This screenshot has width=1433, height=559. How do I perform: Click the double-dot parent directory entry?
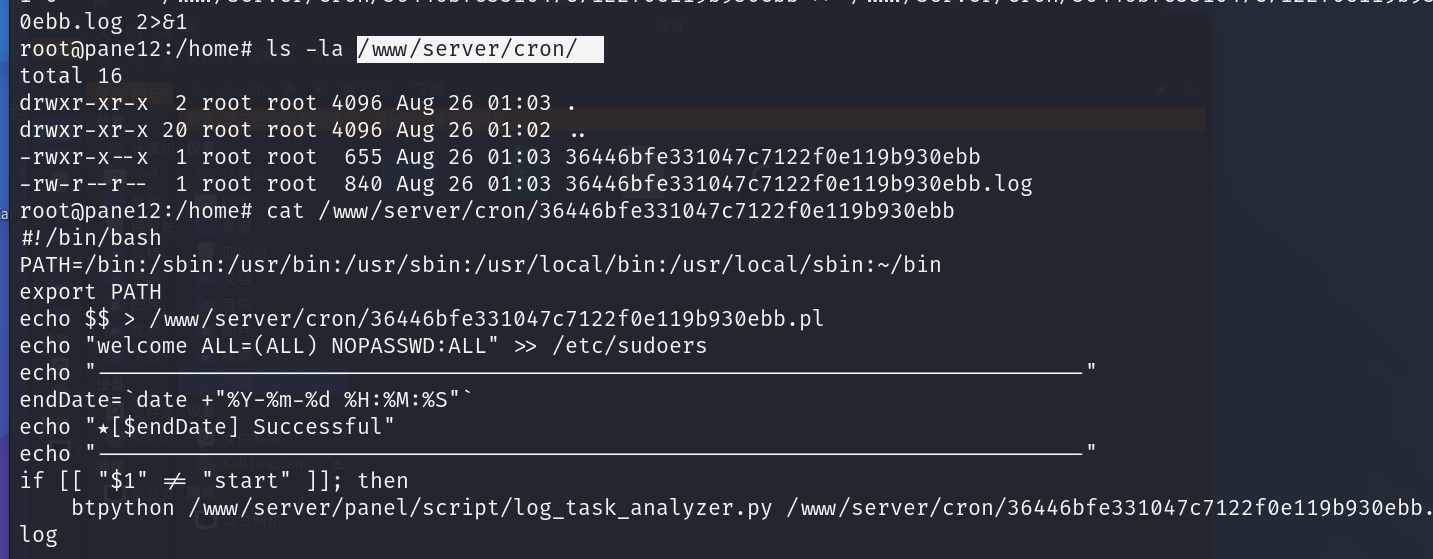point(576,129)
